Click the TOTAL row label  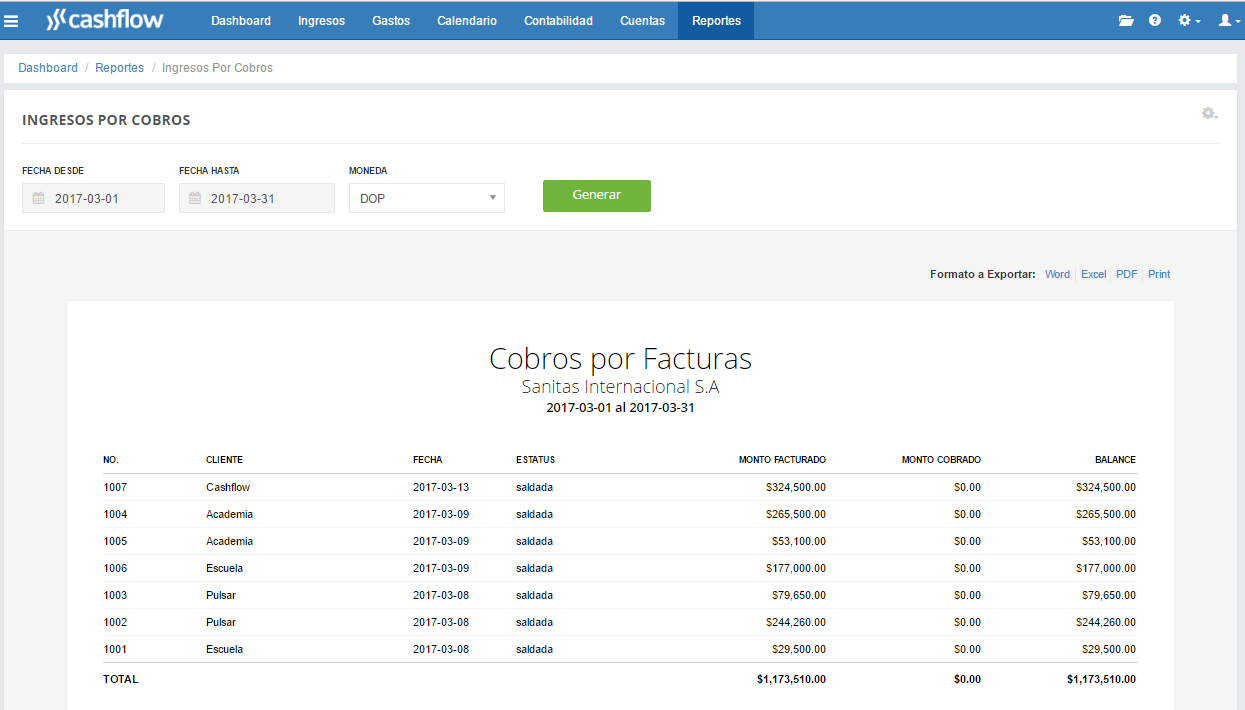point(121,679)
